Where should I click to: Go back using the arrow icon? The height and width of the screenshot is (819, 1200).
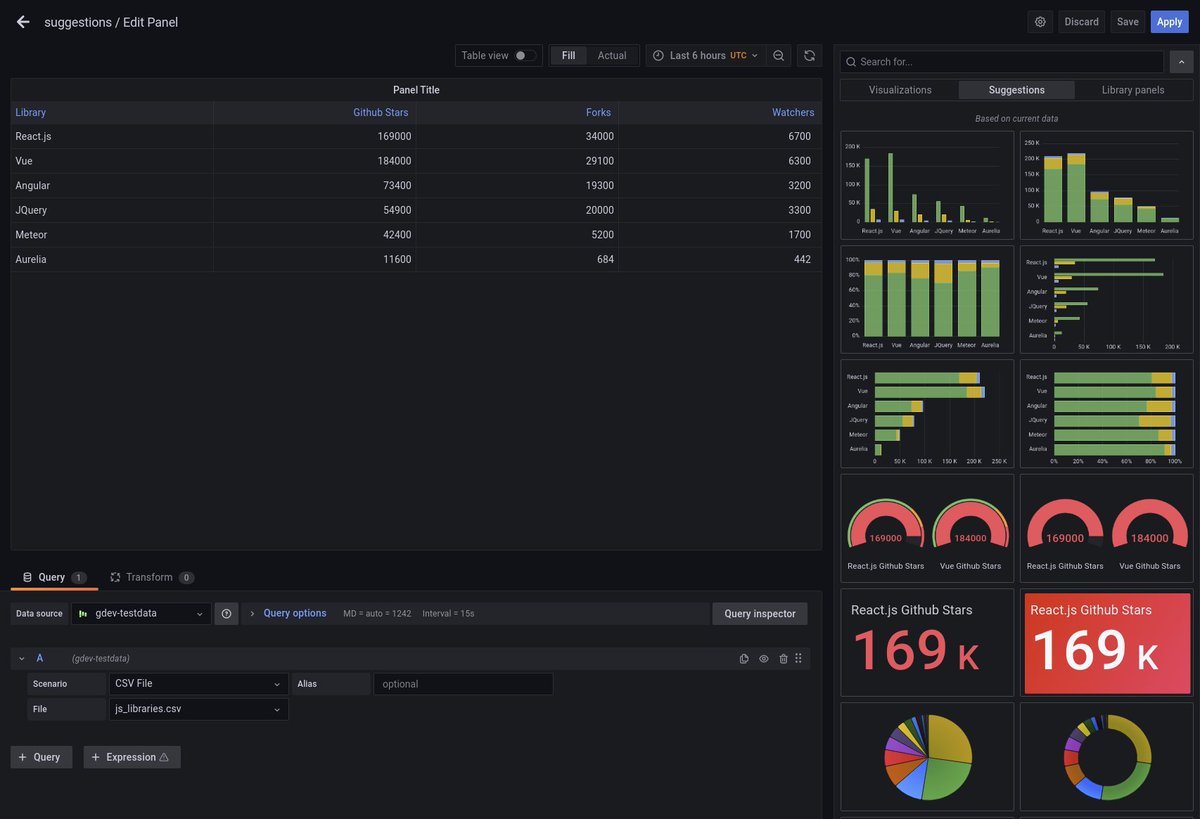coord(23,22)
